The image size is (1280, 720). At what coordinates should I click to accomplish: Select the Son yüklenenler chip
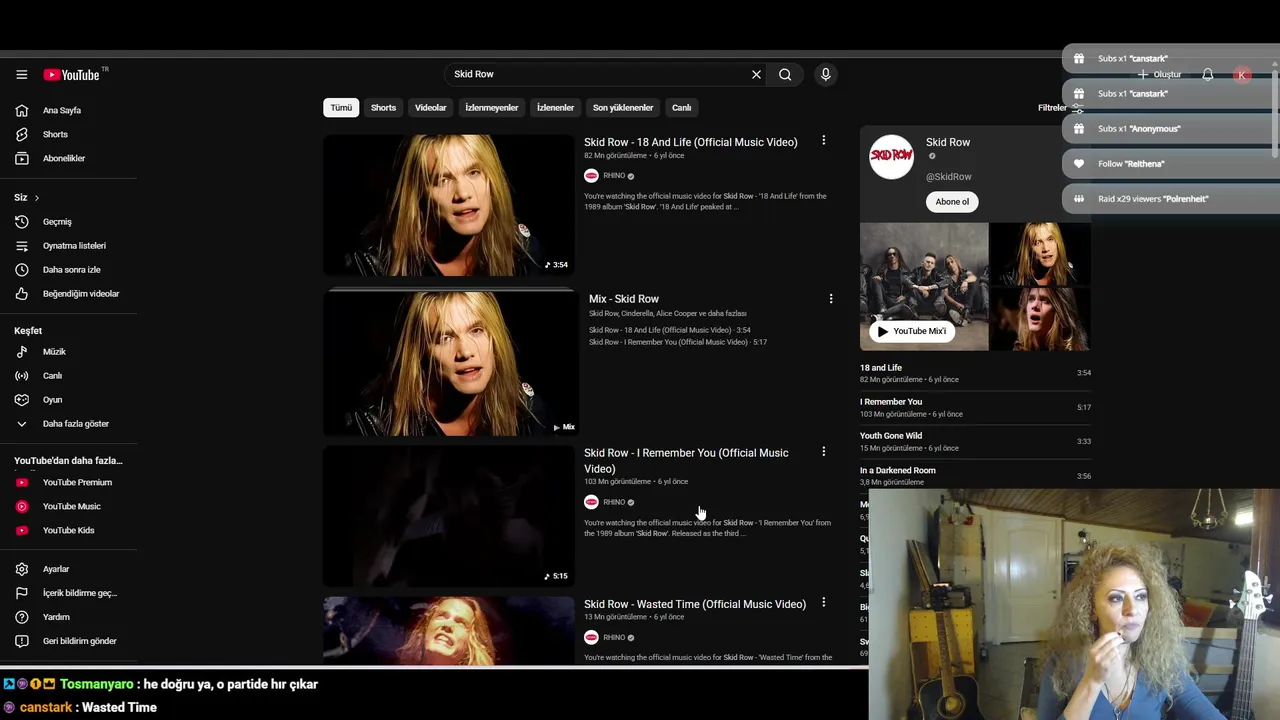(x=622, y=107)
